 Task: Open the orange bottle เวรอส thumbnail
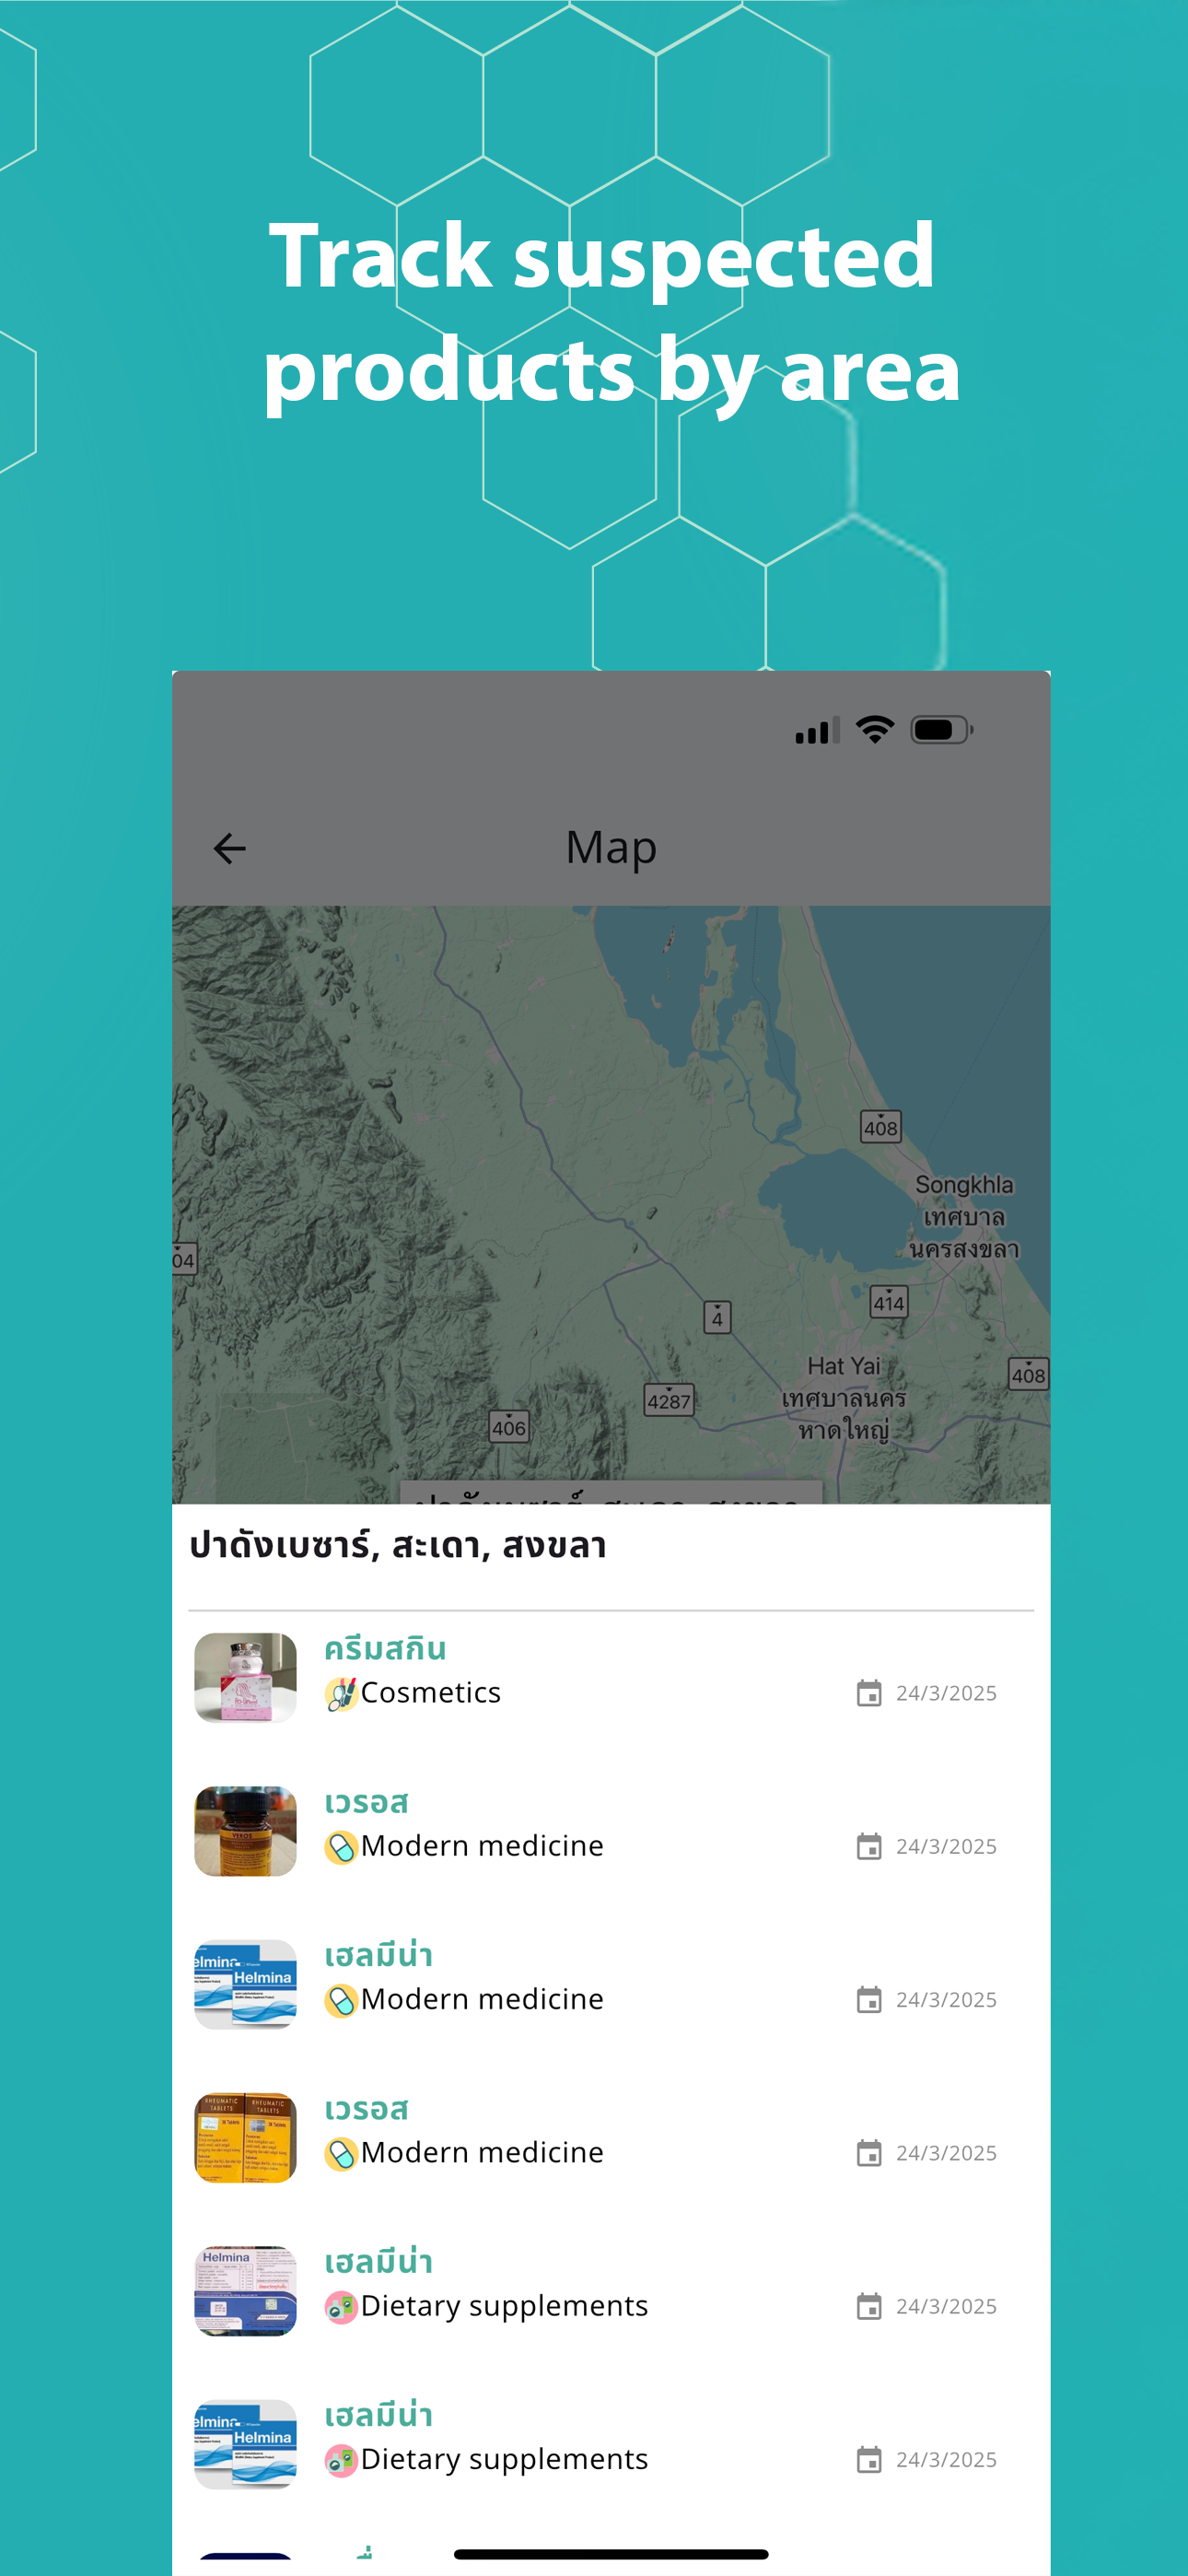(245, 1831)
